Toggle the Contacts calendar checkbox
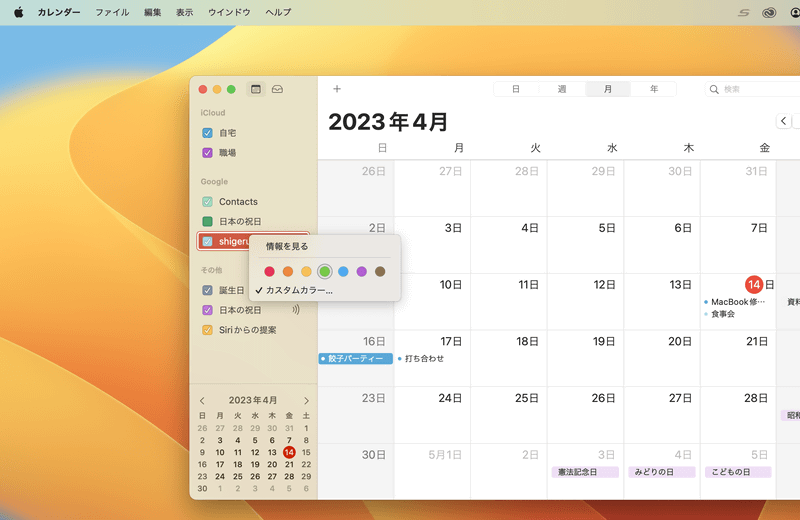Image resolution: width=800 pixels, height=520 pixels. coord(207,202)
